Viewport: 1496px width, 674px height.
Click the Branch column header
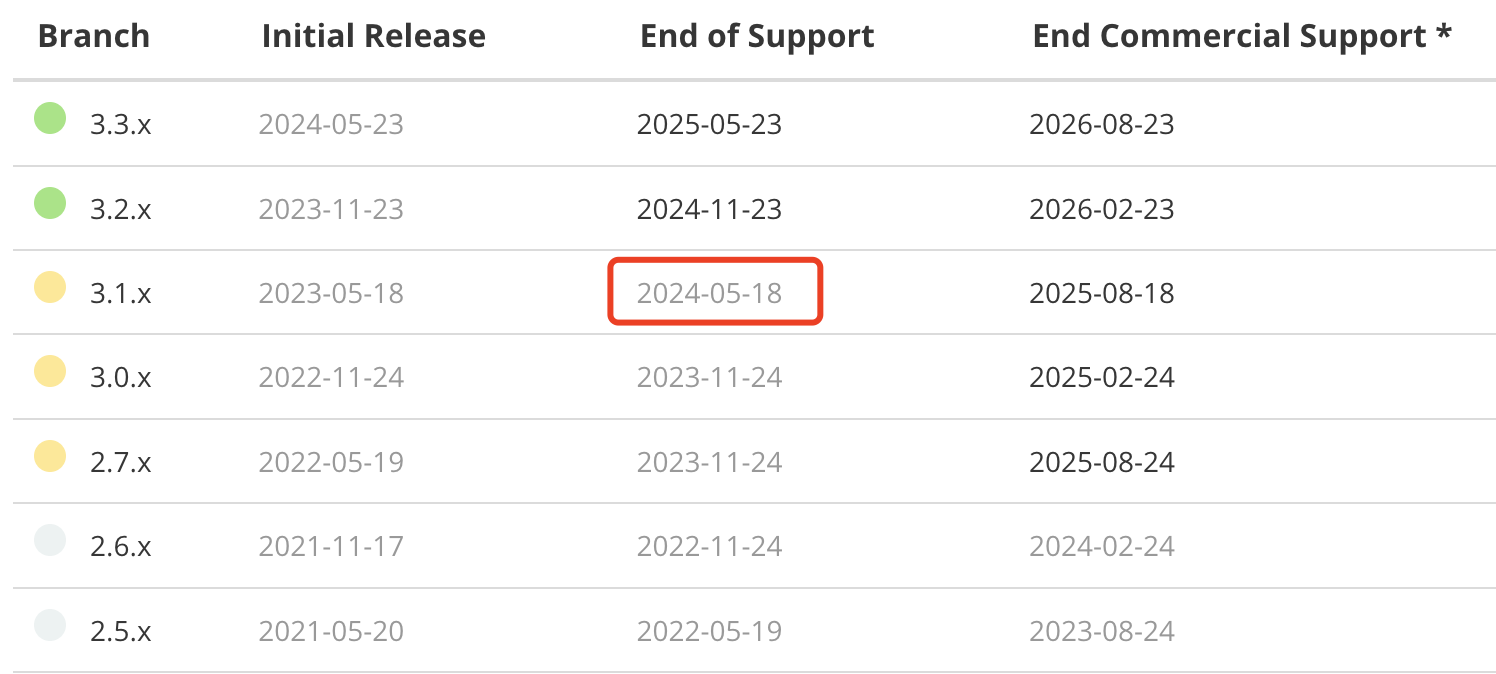pos(93,37)
